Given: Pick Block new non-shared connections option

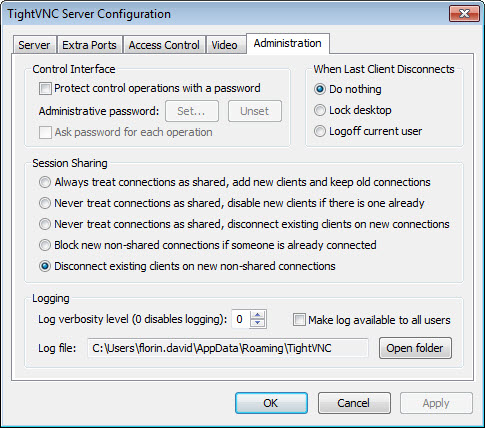Looking at the screenshot, I should coord(45,245).
